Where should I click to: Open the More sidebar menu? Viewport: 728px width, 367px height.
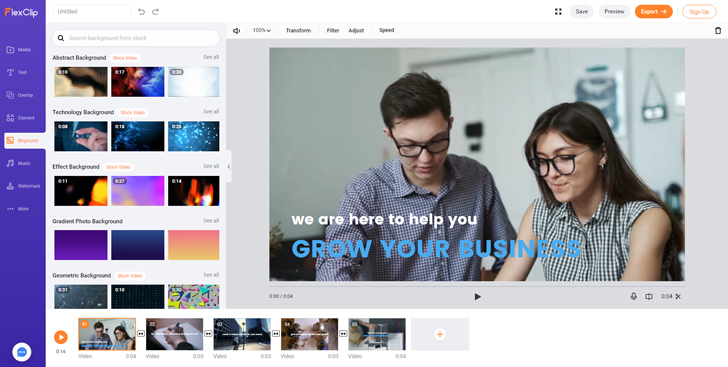pyautogui.click(x=18, y=209)
